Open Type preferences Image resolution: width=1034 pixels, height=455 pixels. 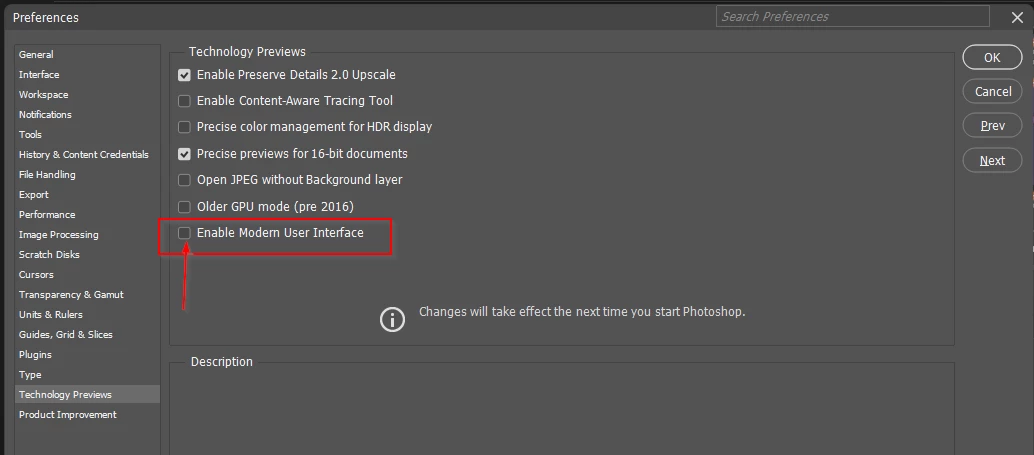[x=87, y=375]
